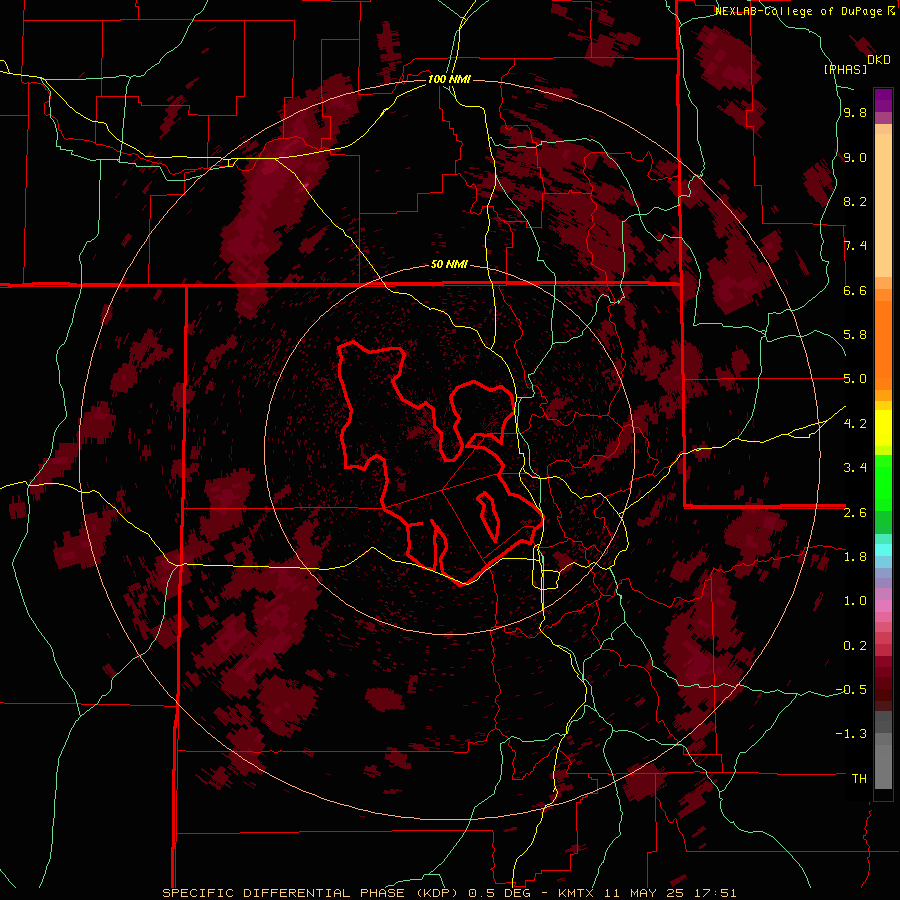This screenshot has height=900, width=900.
Task: Click the 2.6 scale value label
Action: point(855,513)
